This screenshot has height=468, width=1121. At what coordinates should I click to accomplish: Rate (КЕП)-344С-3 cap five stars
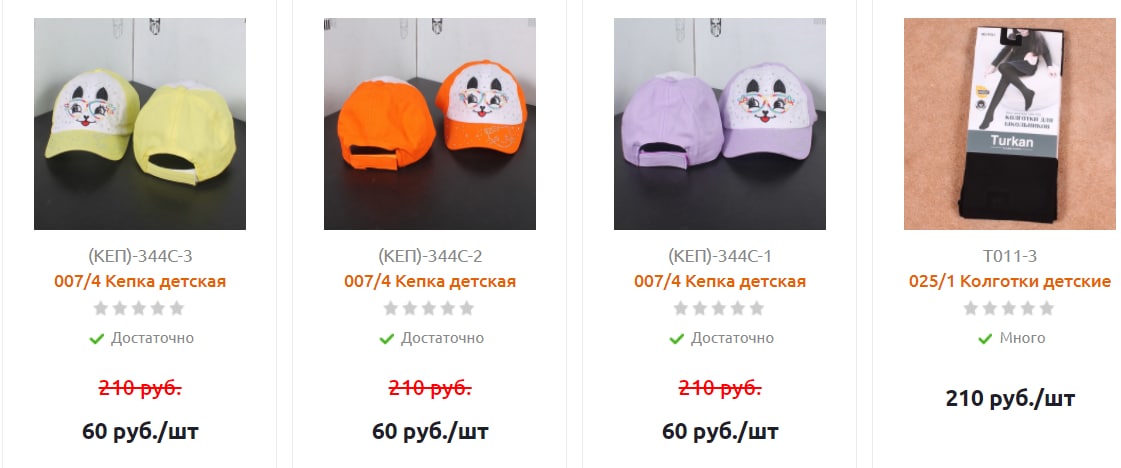[x=177, y=309]
